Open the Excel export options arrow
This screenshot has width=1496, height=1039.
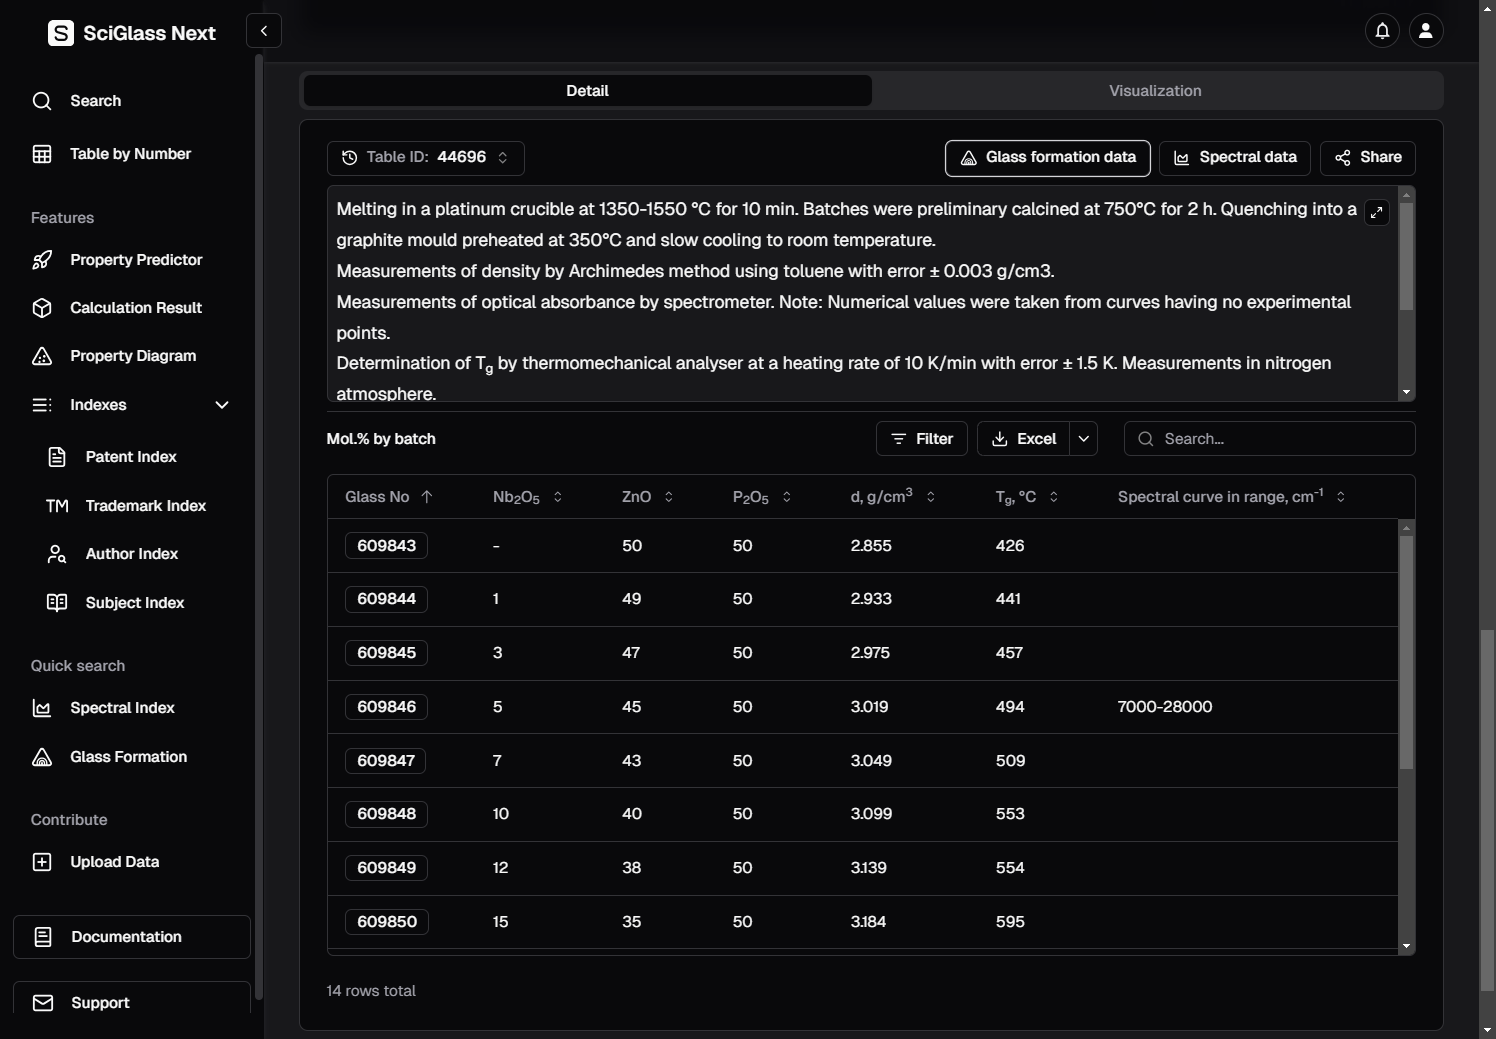pyautogui.click(x=1084, y=439)
